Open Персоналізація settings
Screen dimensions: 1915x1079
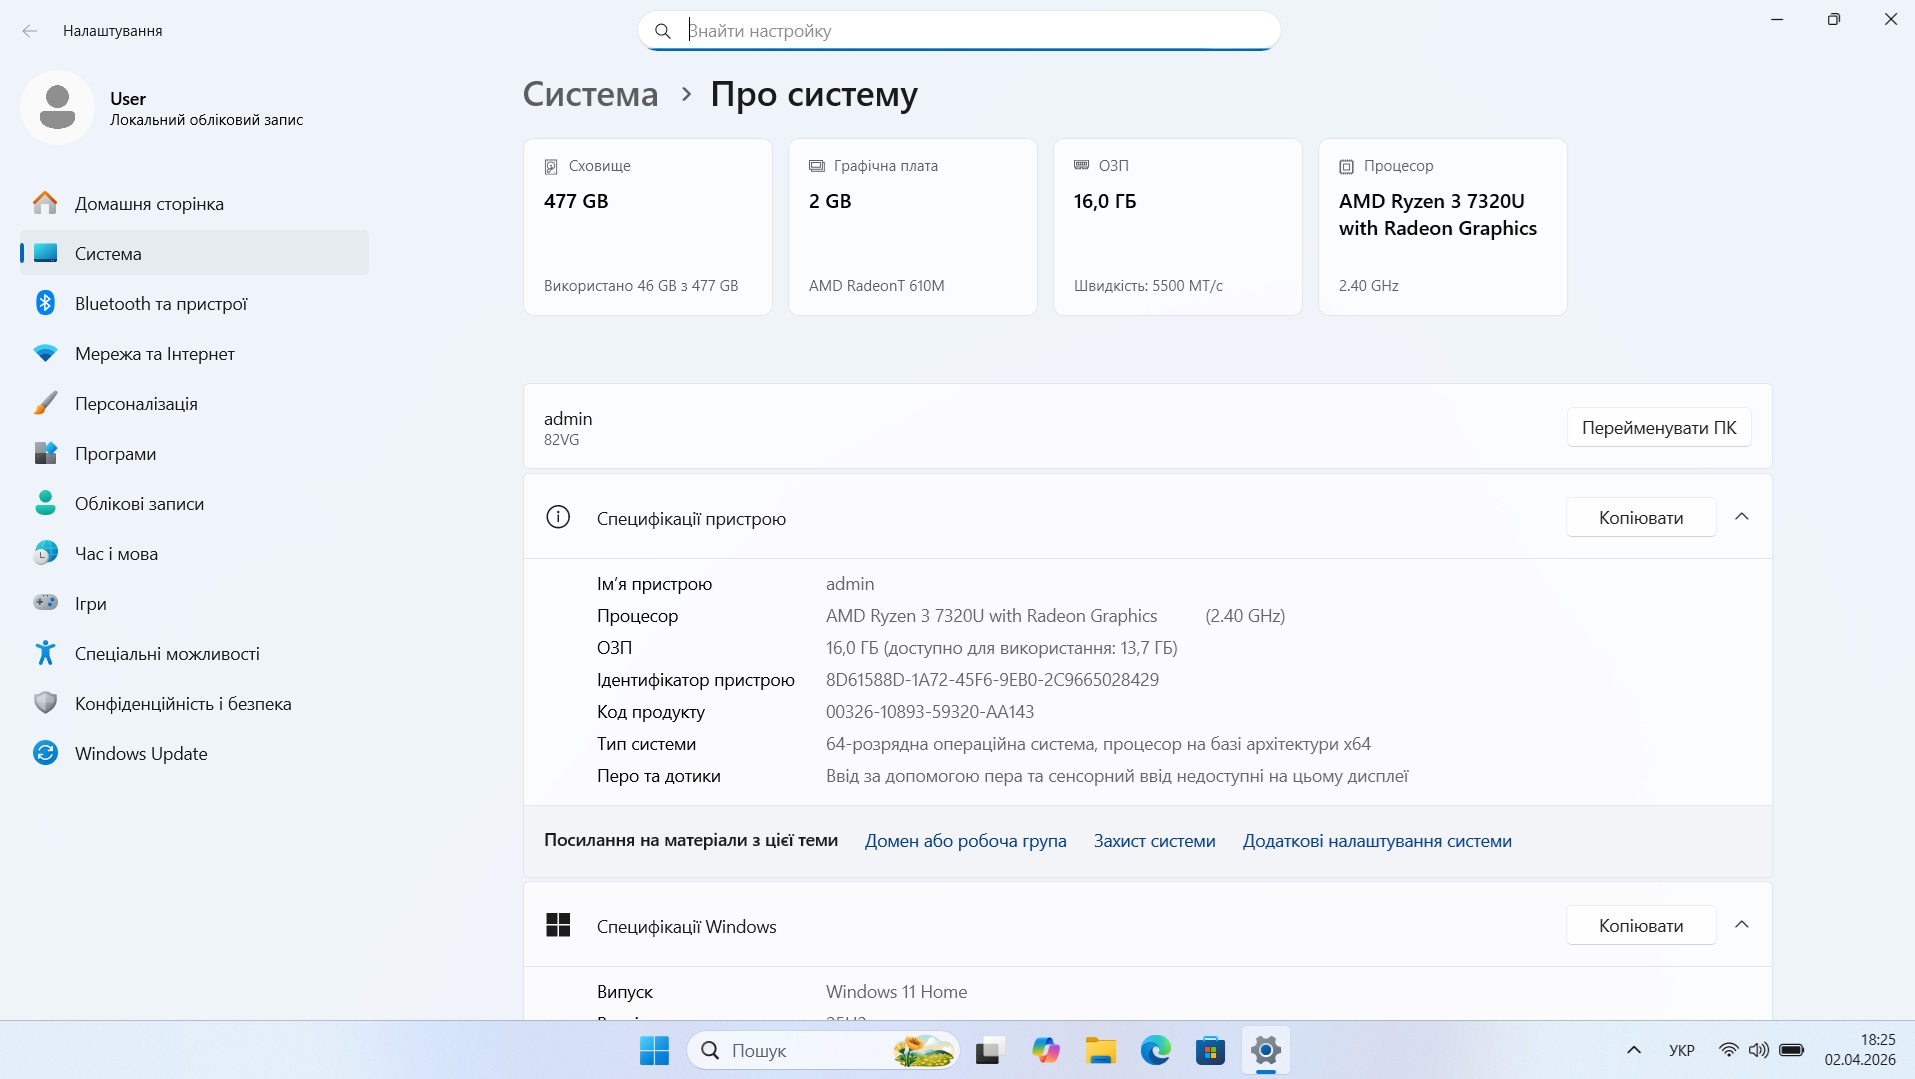(x=136, y=403)
